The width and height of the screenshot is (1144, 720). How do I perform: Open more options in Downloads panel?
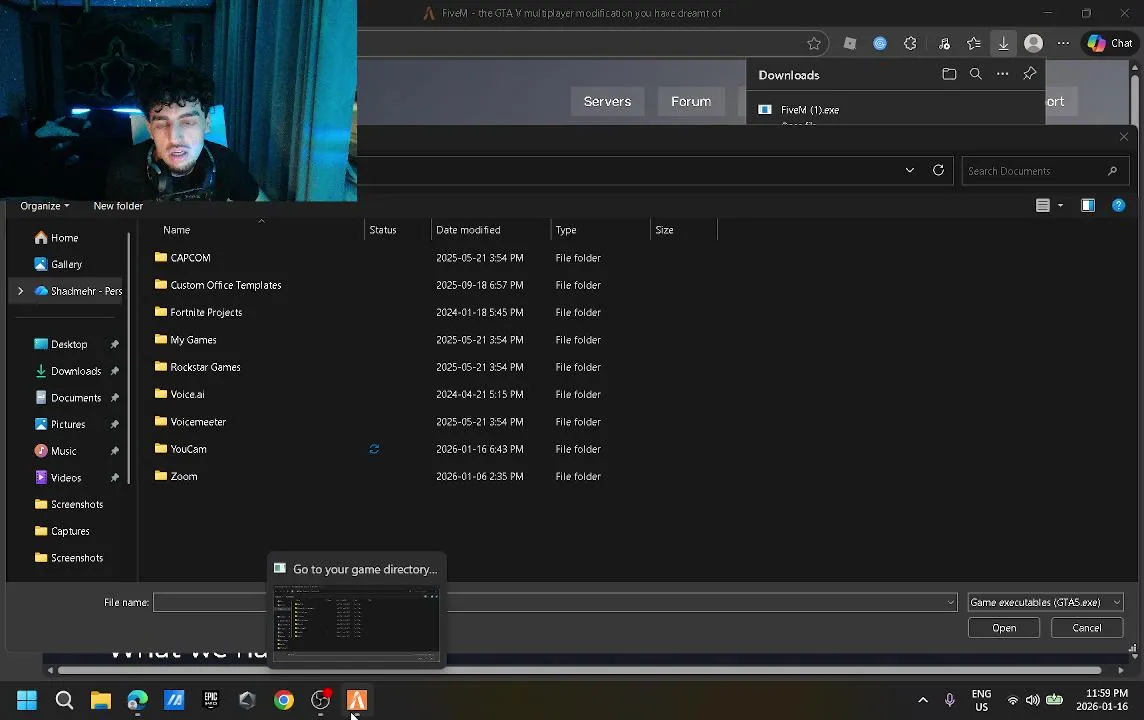1002,74
